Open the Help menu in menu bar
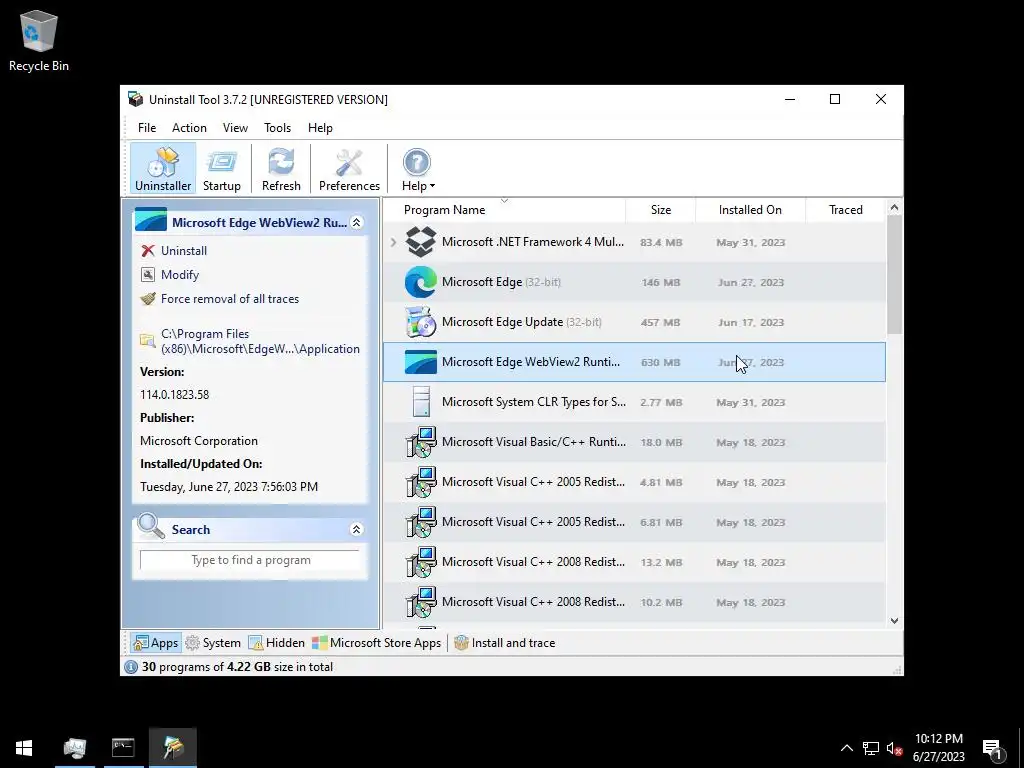This screenshot has height=768, width=1024. tap(320, 128)
